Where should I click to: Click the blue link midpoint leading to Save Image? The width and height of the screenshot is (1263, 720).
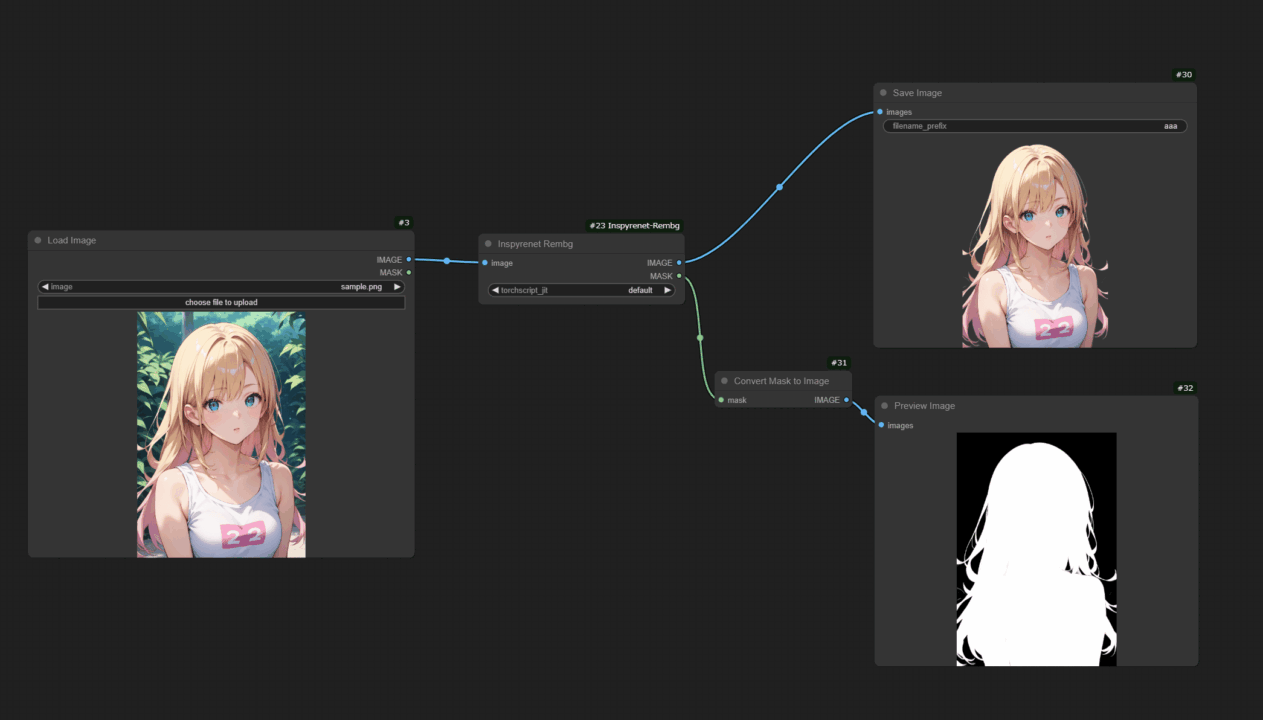[779, 187]
